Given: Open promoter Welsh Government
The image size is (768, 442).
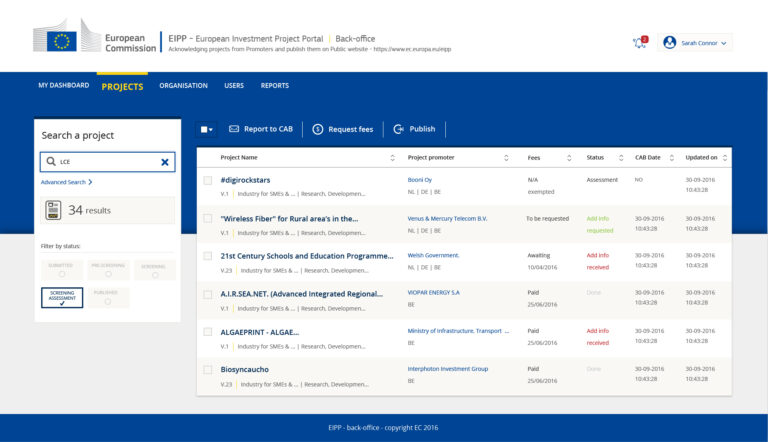Looking at the screenshot, I should click(x=433, y=255).
